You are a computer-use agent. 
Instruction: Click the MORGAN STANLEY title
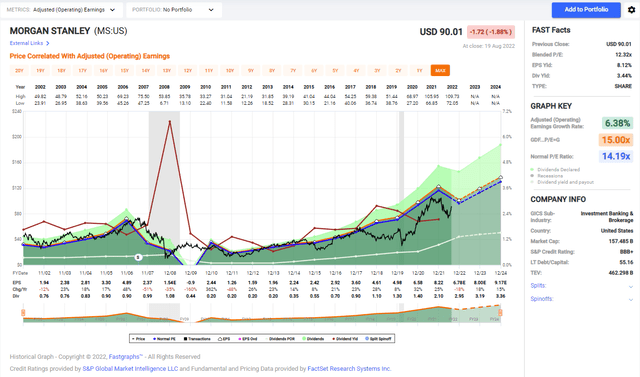[50, 31]
